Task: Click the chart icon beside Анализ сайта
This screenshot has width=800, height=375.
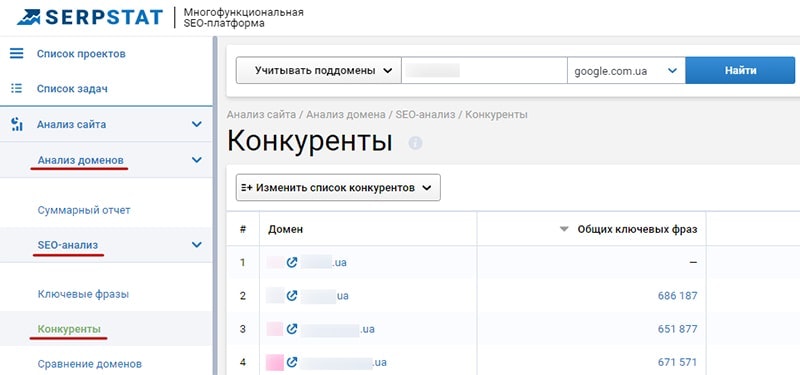Action: click(x=17, y=124)
